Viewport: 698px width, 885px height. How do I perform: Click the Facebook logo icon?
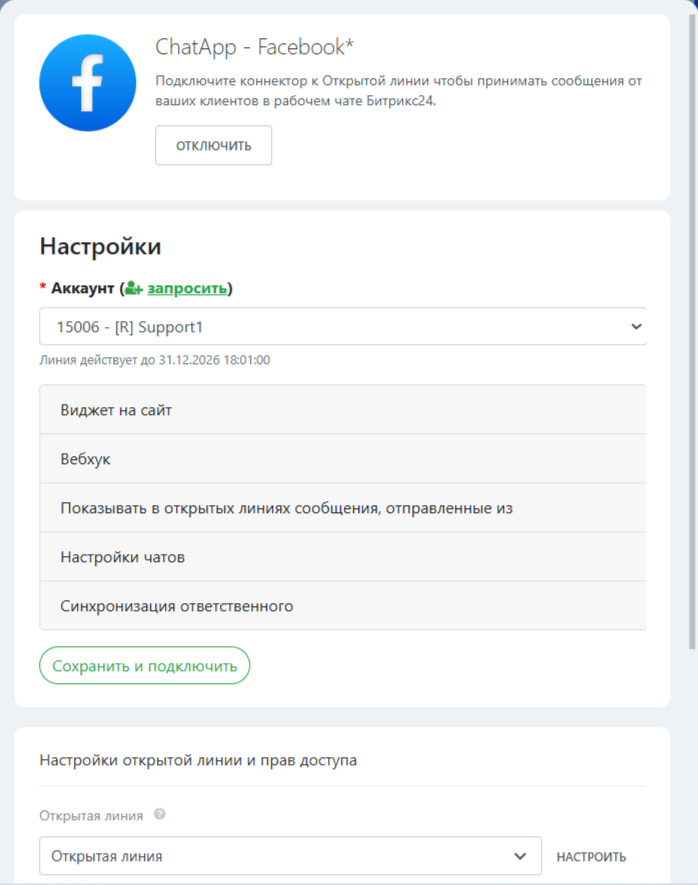pos(87,83)
